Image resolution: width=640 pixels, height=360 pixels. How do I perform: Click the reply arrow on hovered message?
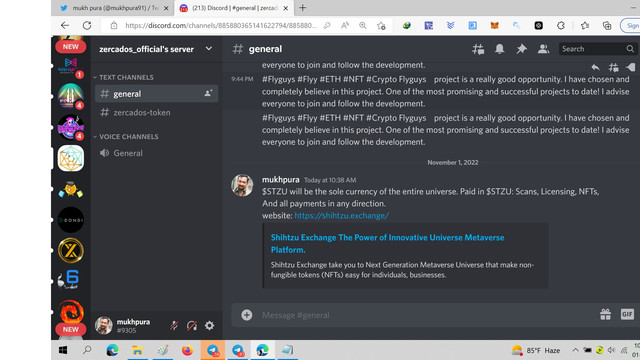coord(595,67)
